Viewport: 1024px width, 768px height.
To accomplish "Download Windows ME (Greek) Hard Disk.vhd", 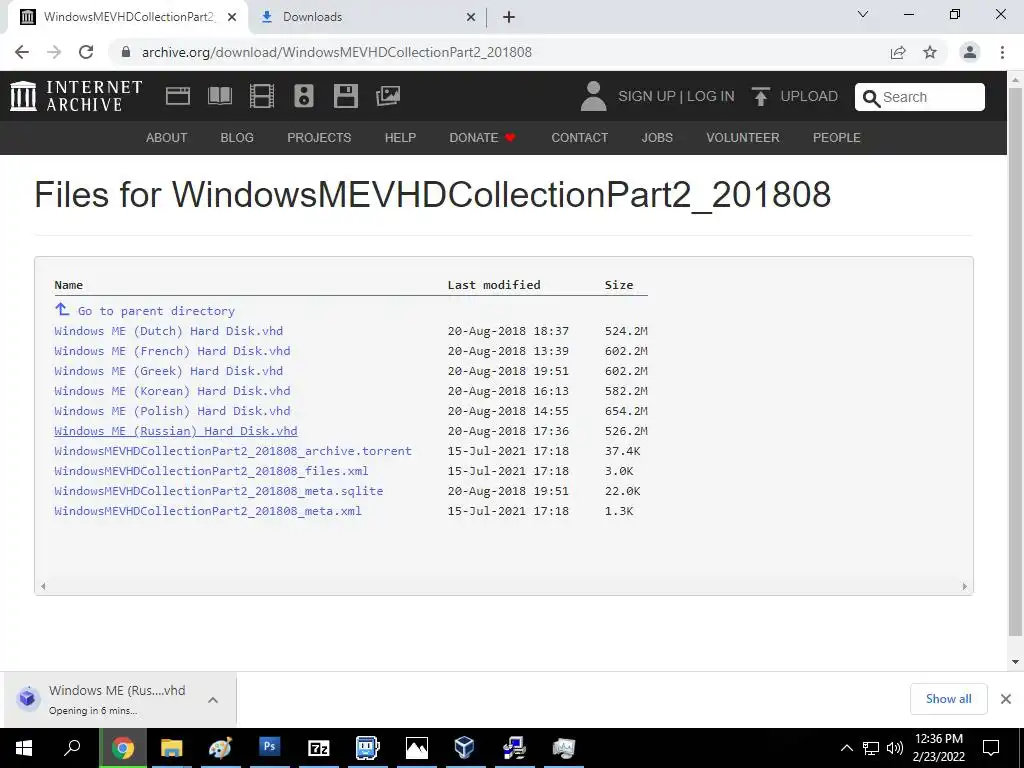I will point(168,371).
